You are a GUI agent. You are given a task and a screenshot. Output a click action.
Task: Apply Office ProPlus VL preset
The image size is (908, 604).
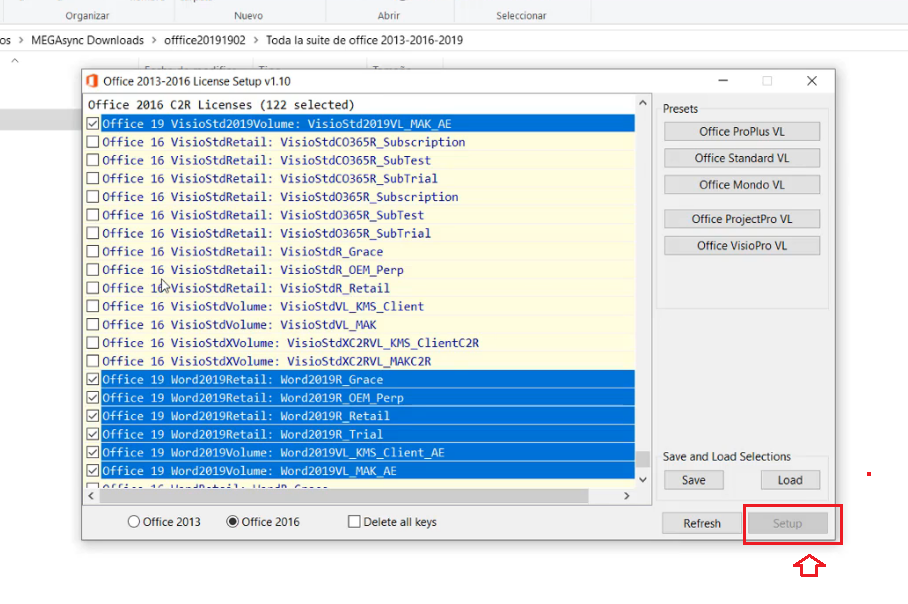click(742, 131)
